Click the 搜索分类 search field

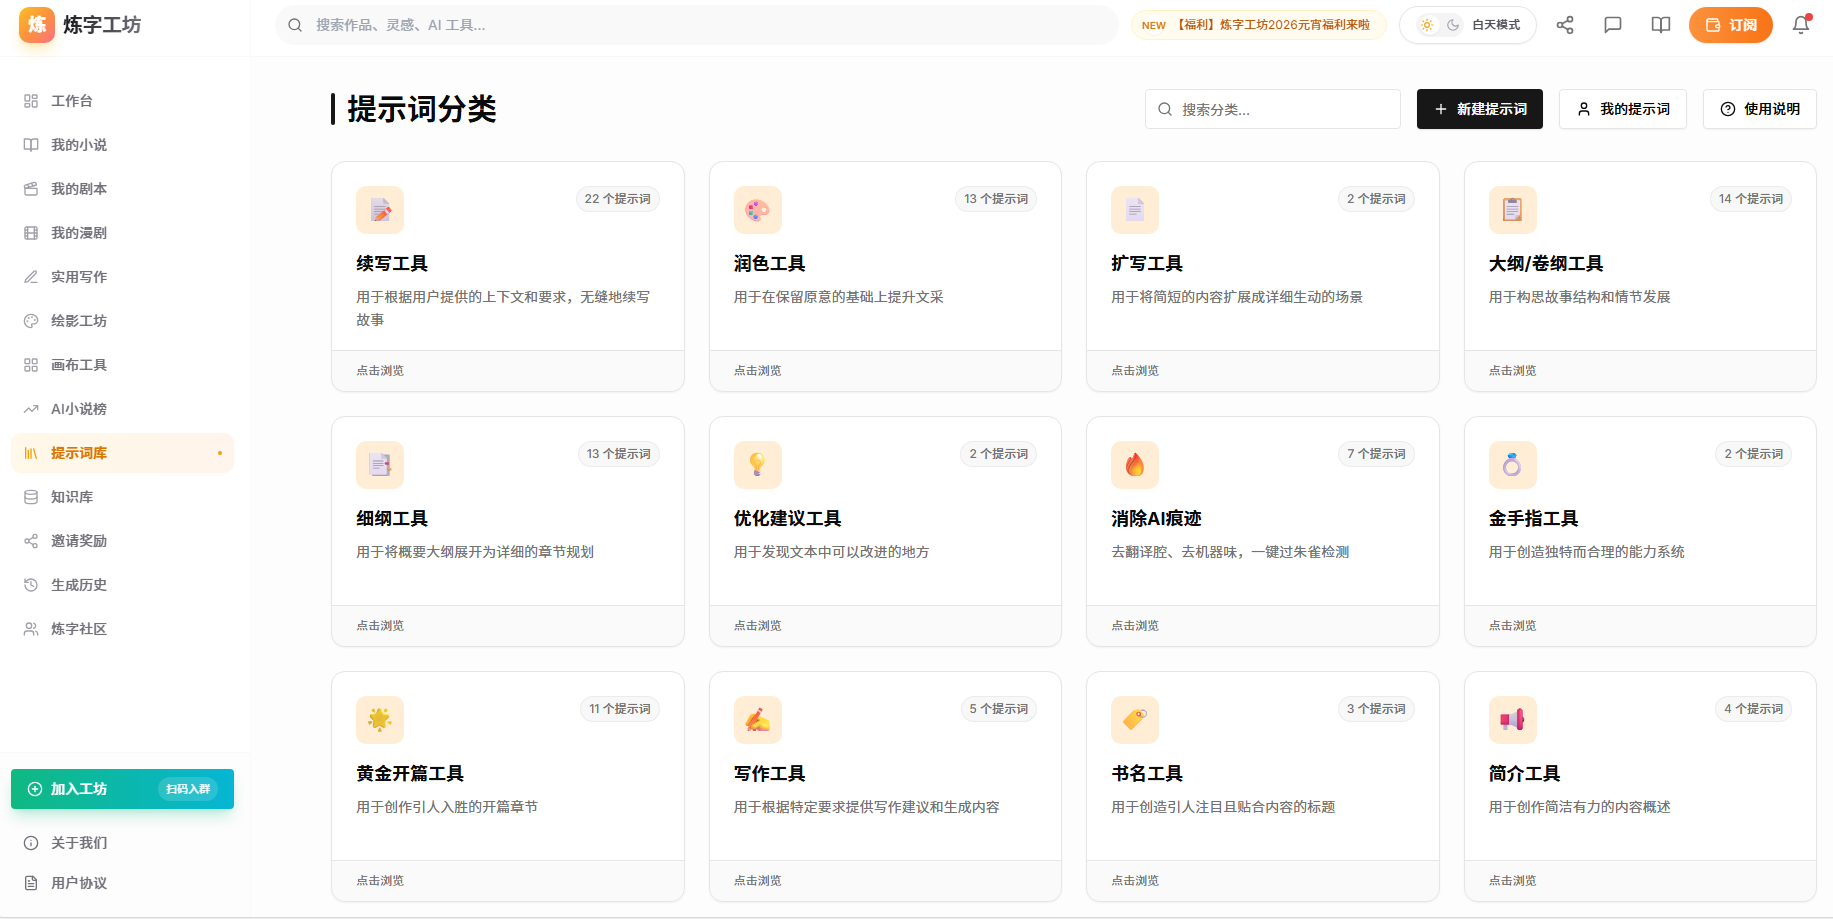pyautogui.click(x=1272, y=109)
